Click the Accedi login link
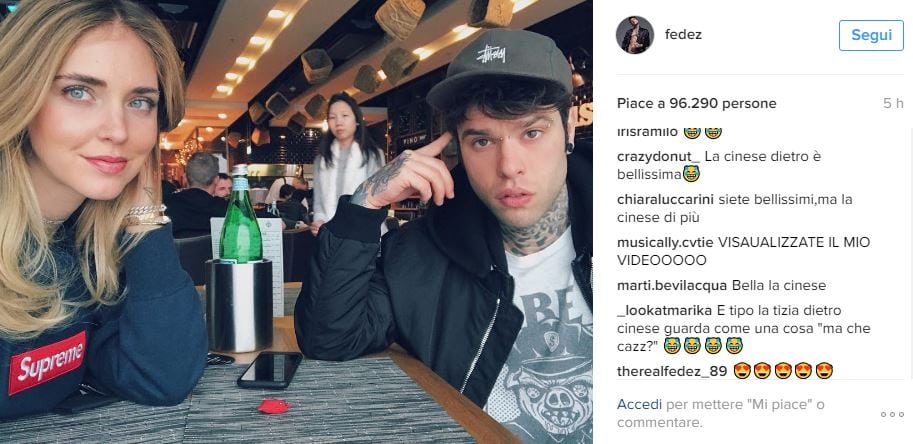Viewport: 913px width, 444px height. (x=639, y=404)
